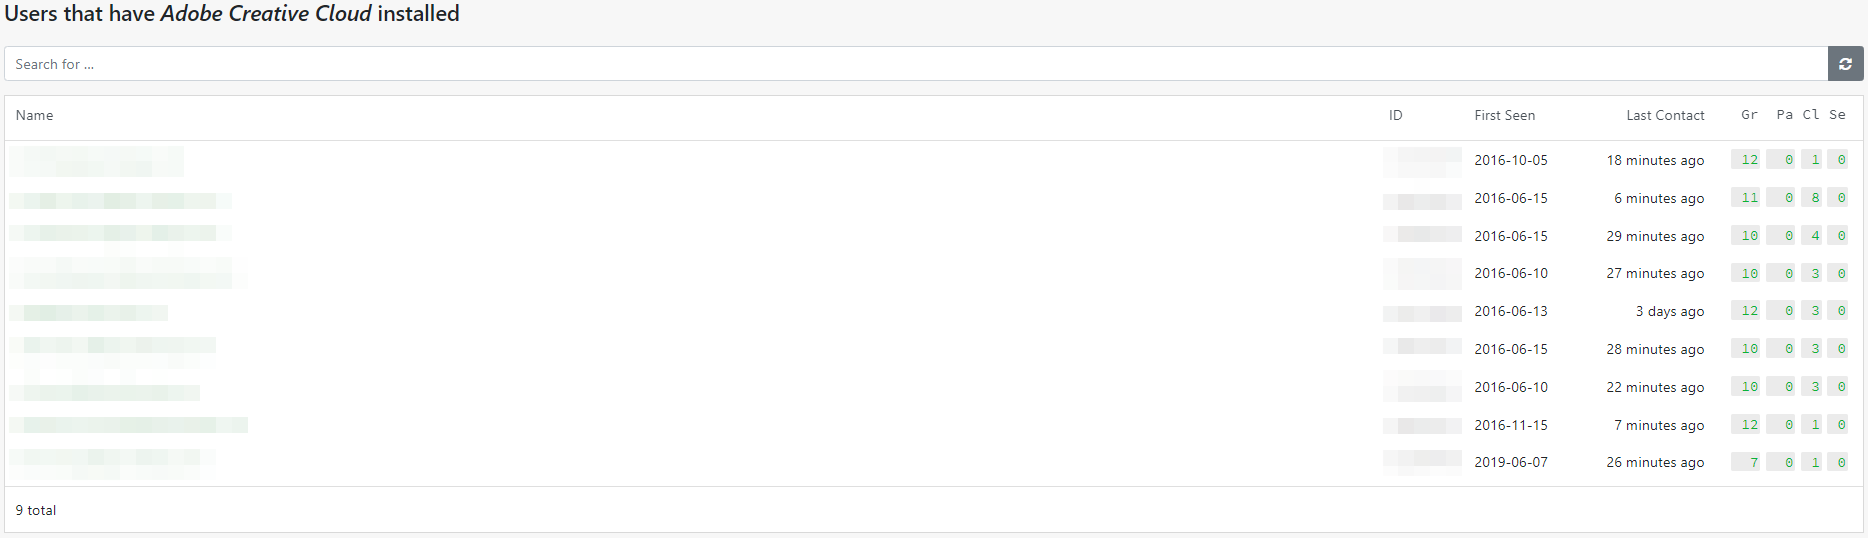Open user name in the 2016-11-15 row
The height and width of the screenshot is (538, 1868).
[x=129, y=425]
